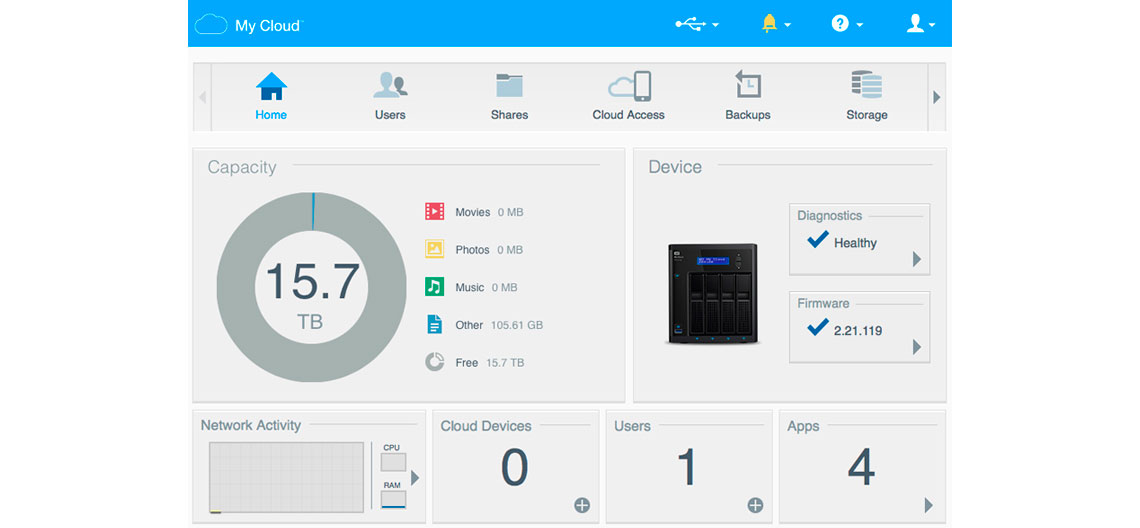Click the RAM usage indicator
1140x528 pixels.
pos(393,499)
